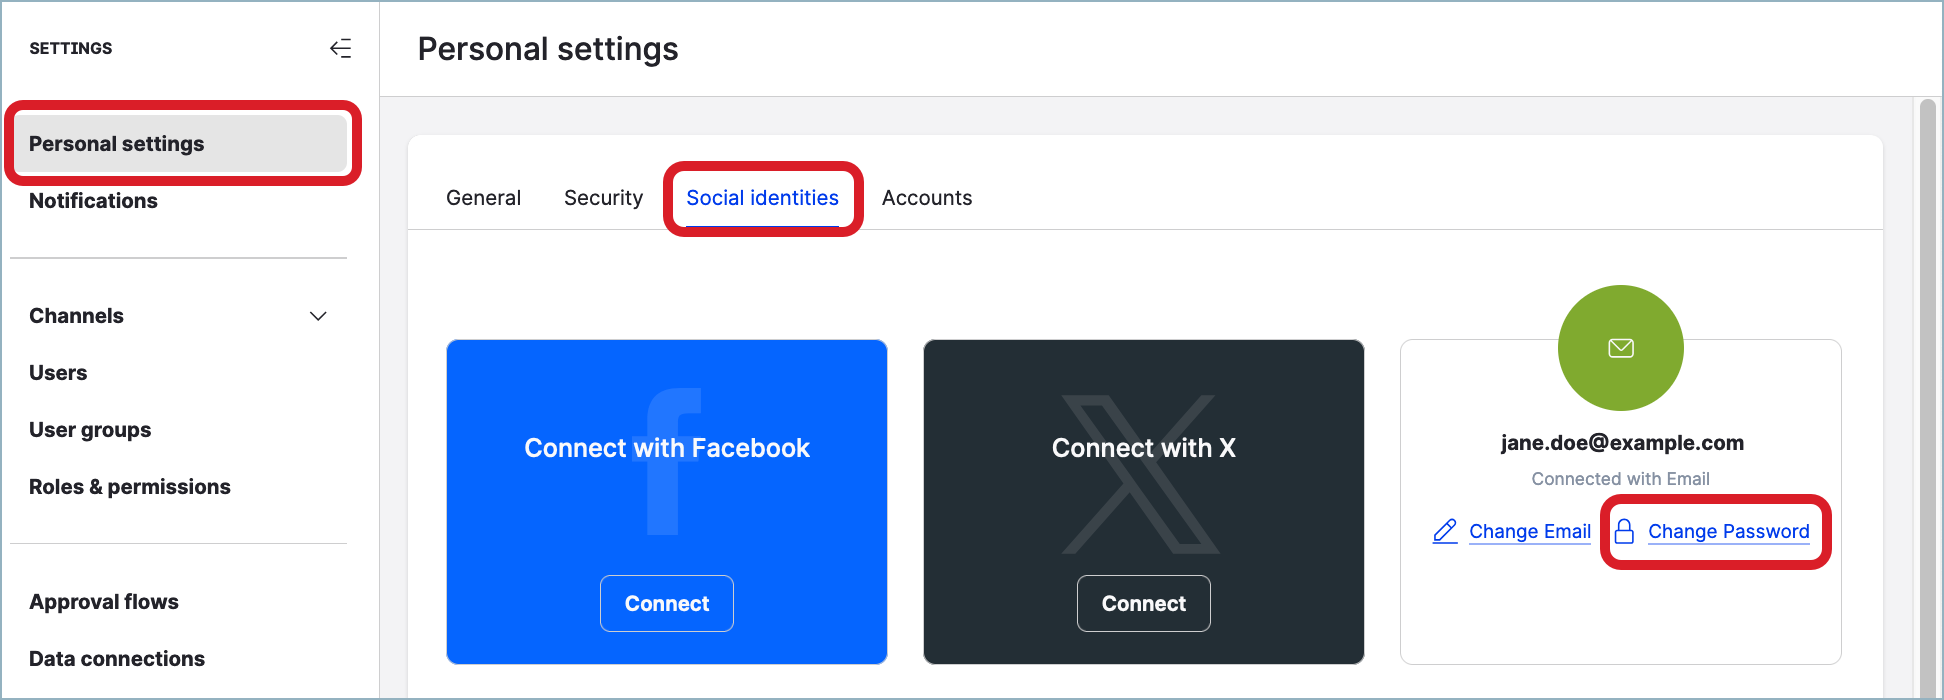1944x700 pixels.
Task: Click the green envelope avatar icon
Action: click(x=1620, y=348)
